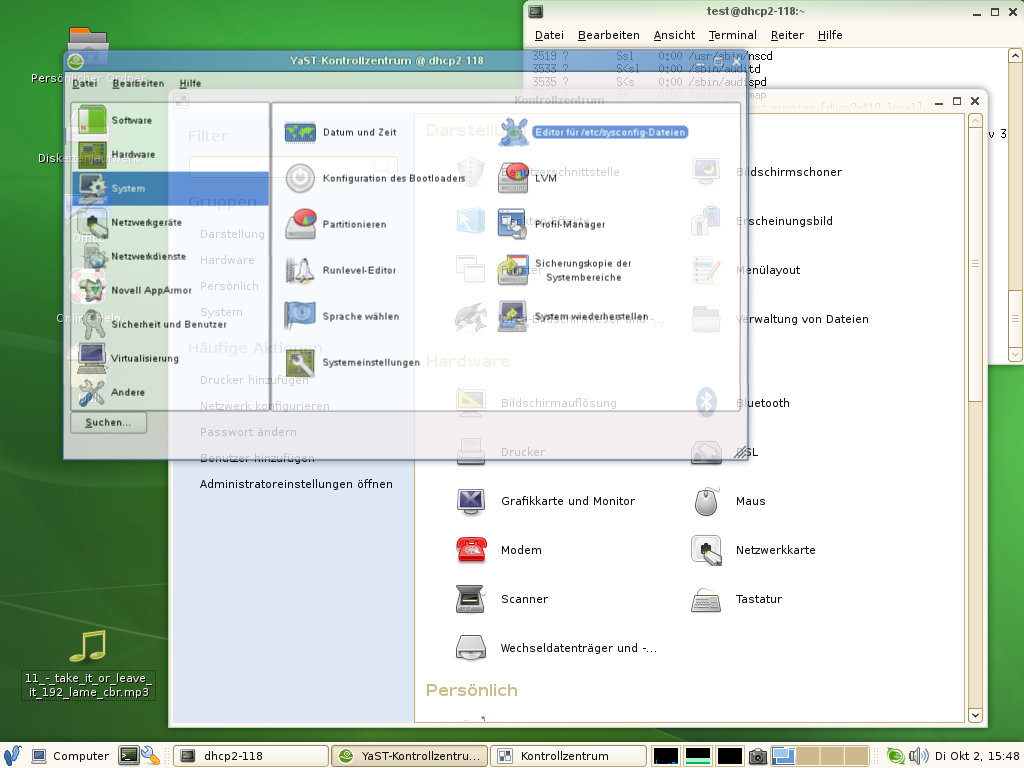
Task: Open the Terminal menu in terminal window
Action: [732, 35]
